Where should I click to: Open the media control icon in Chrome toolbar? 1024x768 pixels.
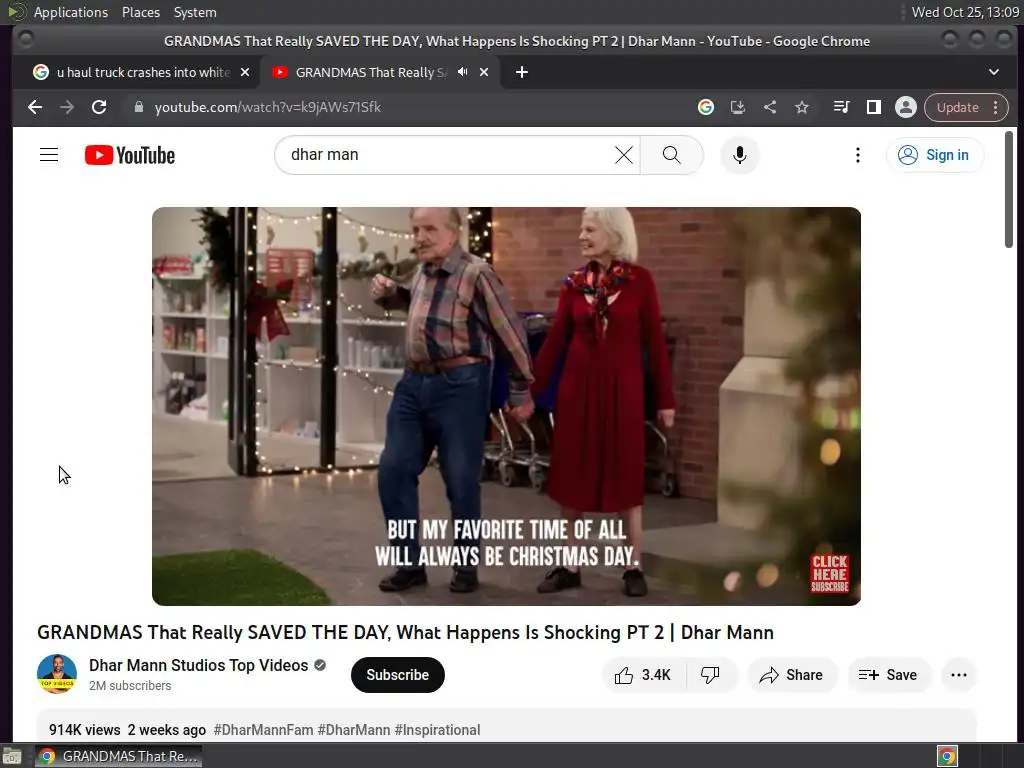click(841, 107)
